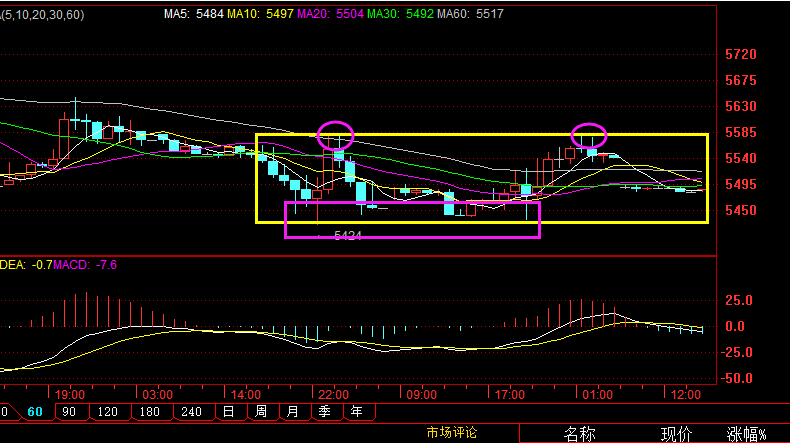This screenshot has width=790, height=443.
Task: Switch to the 120-minute period tab
Action: [x=107, y=412]
